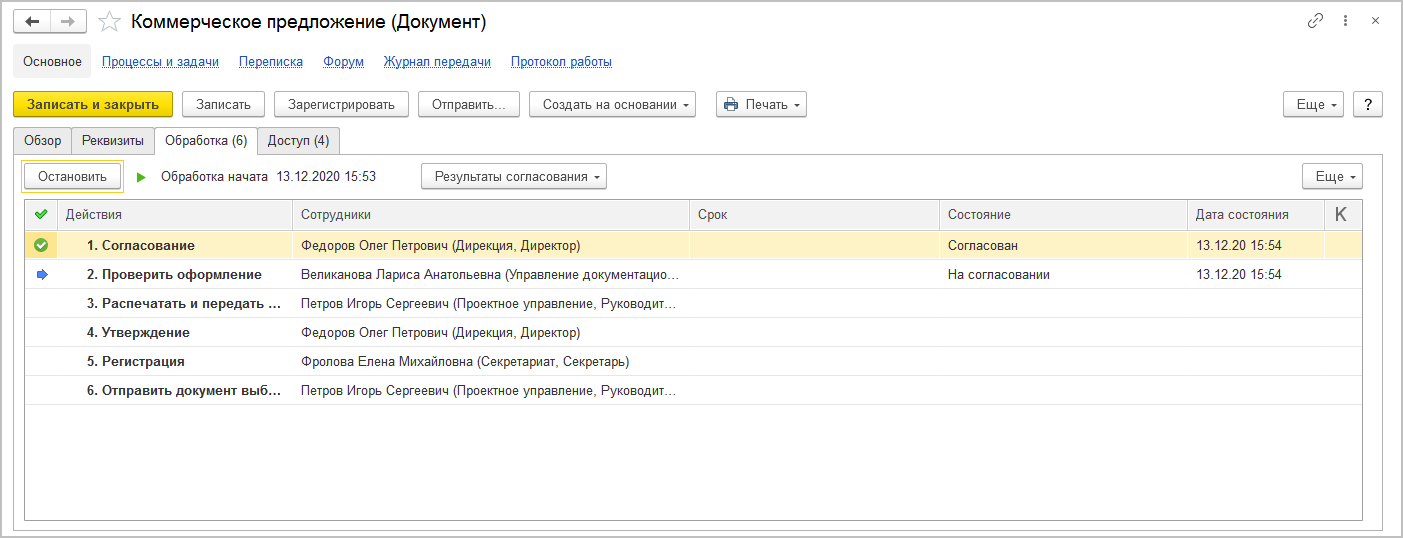
Task: Click the green check status icon on Согласование row
Action: coord(40,245)
